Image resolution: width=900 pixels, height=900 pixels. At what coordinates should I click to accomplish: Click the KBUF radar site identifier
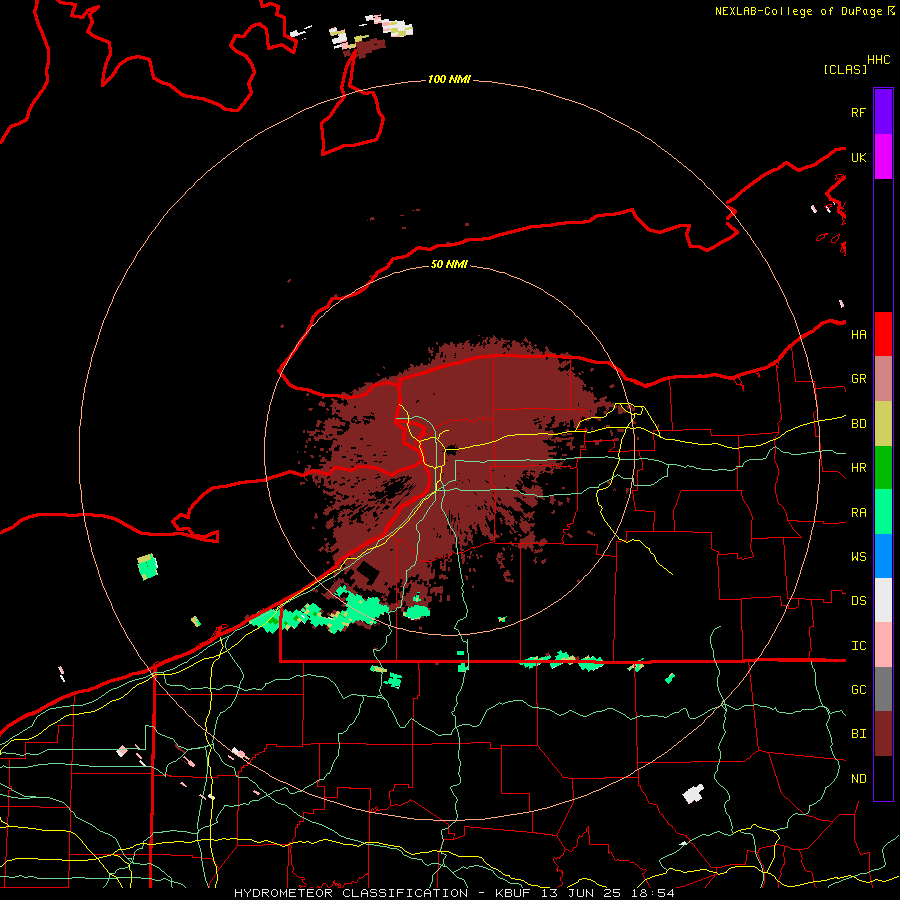pos(514,893)
